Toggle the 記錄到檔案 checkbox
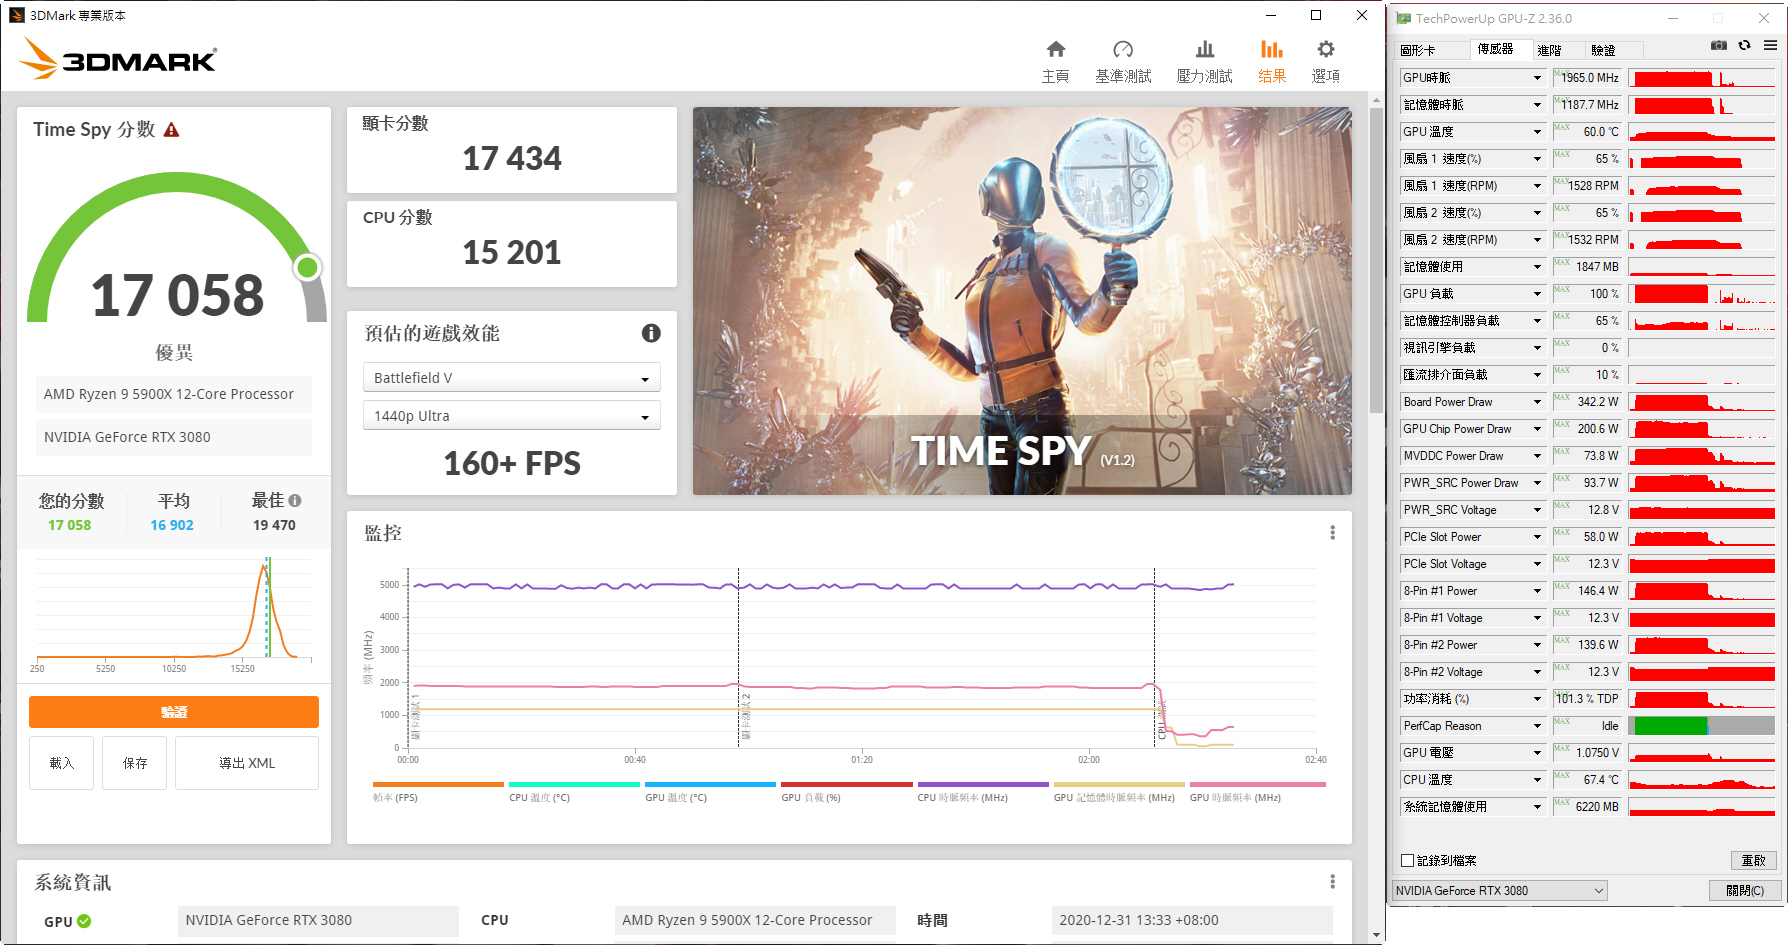1788x945 pixels. (x=1408, y=861)
